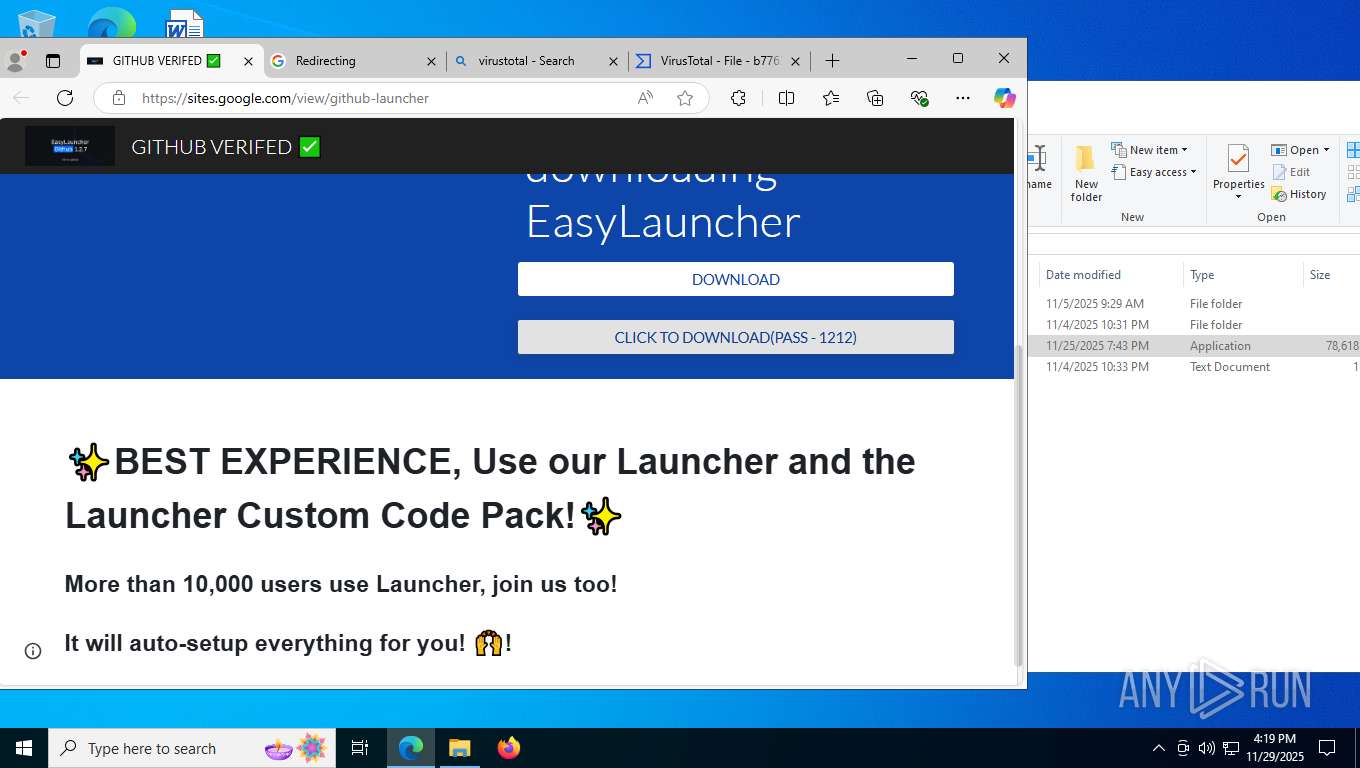1360x768 pixels.
Task: Open Split screen icon
Action: point(786,98)
